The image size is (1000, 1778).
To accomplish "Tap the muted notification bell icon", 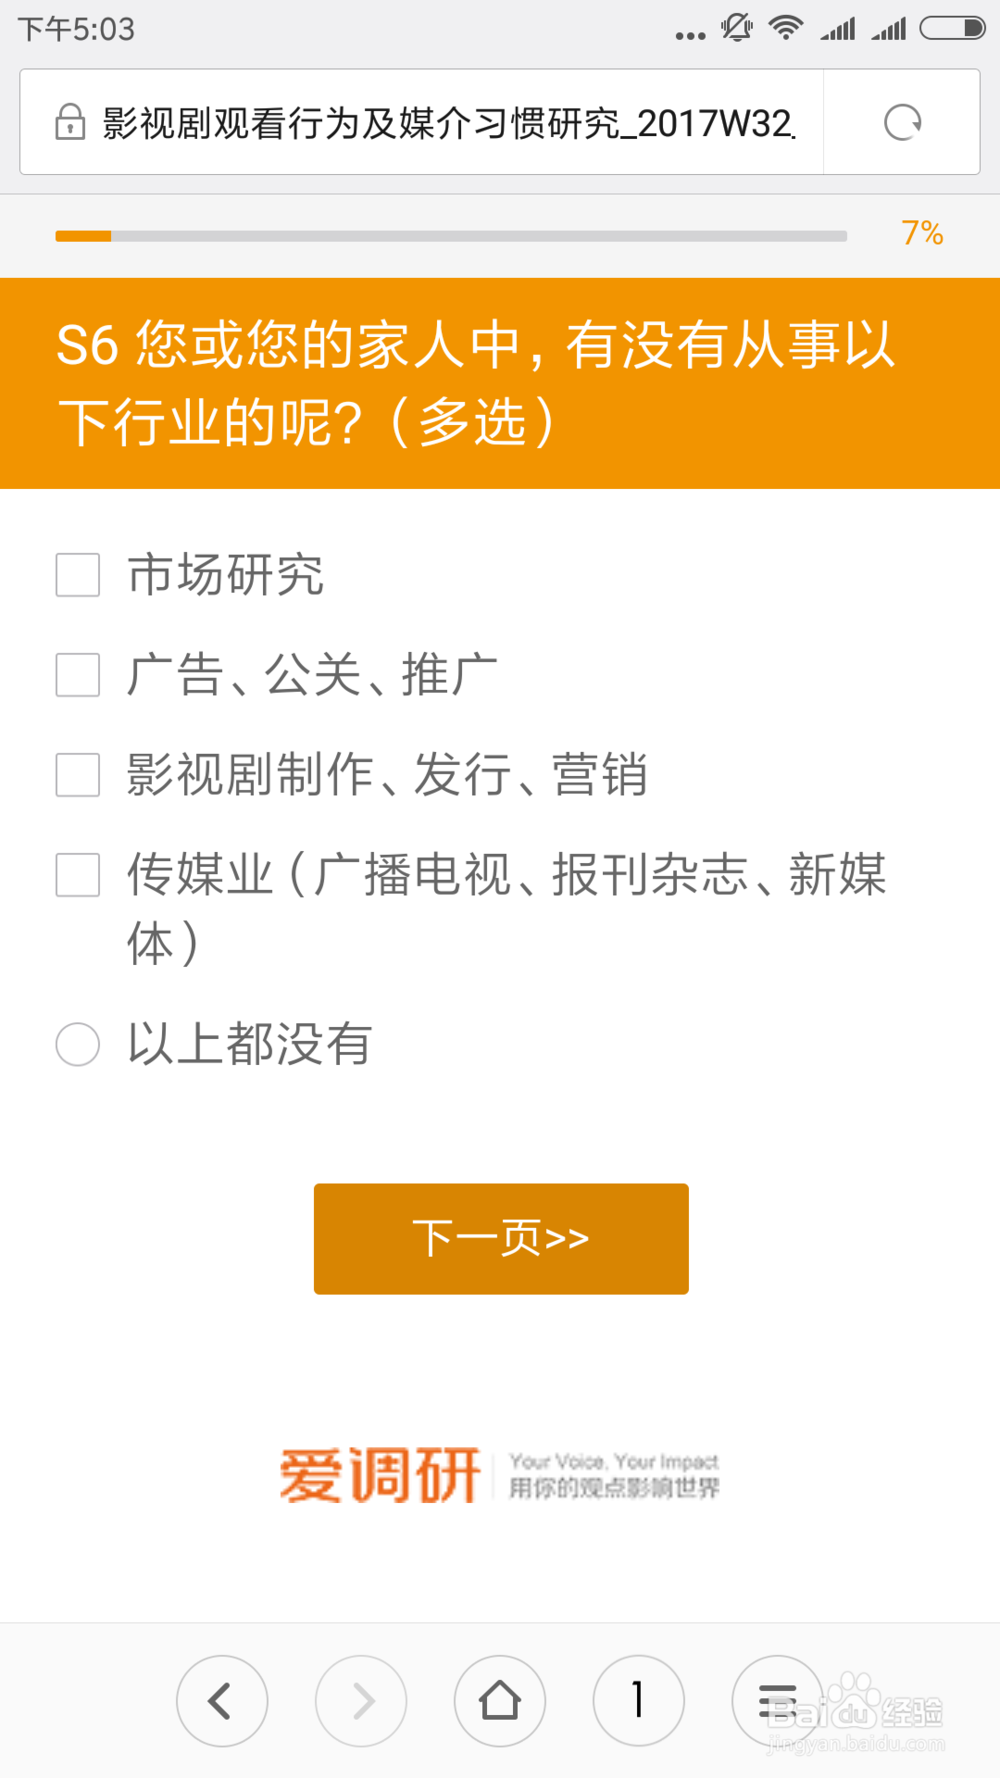I will point(737,27).
